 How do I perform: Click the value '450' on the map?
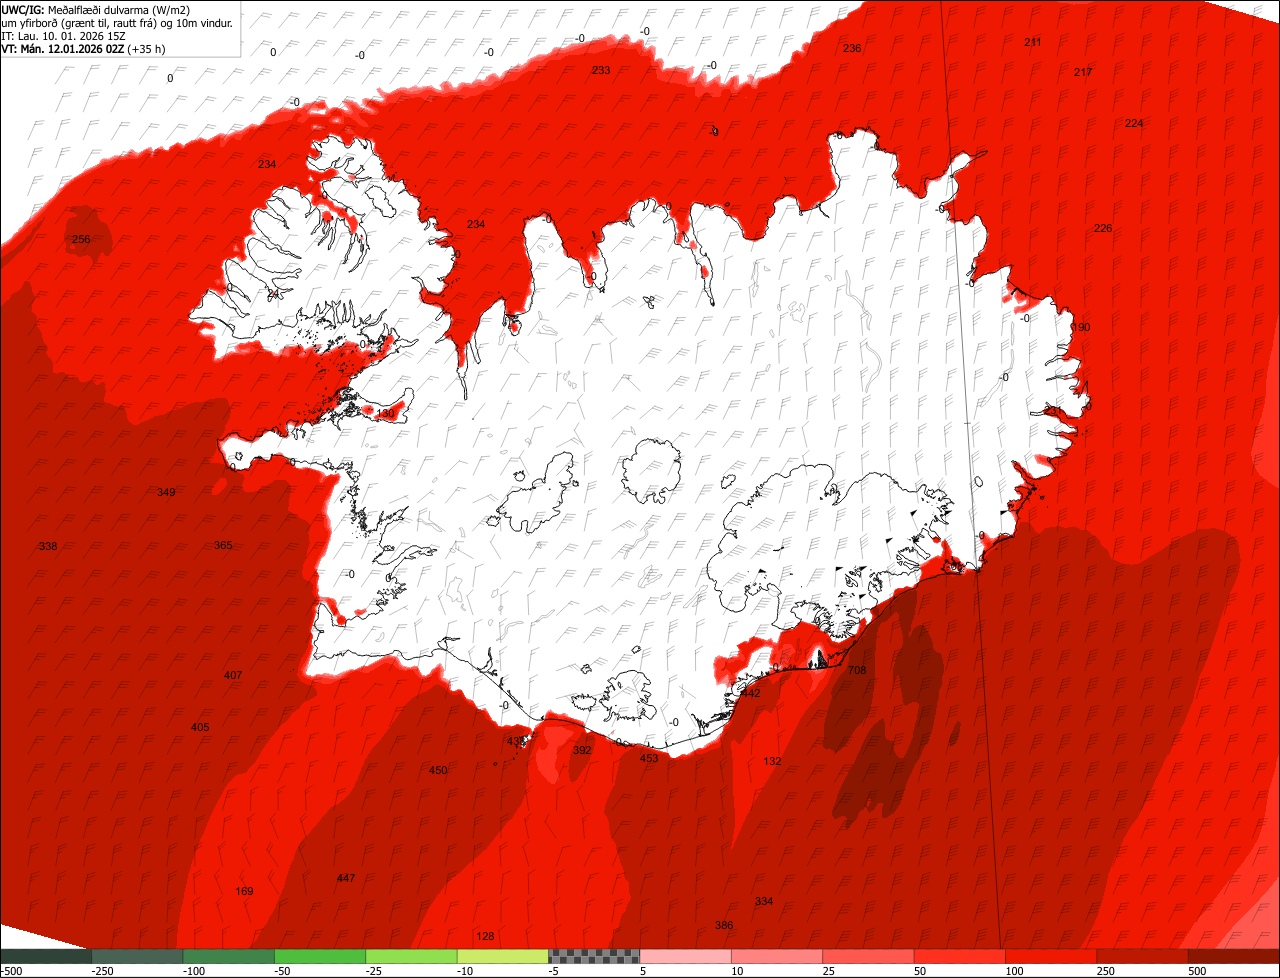(x=438, y=770)
